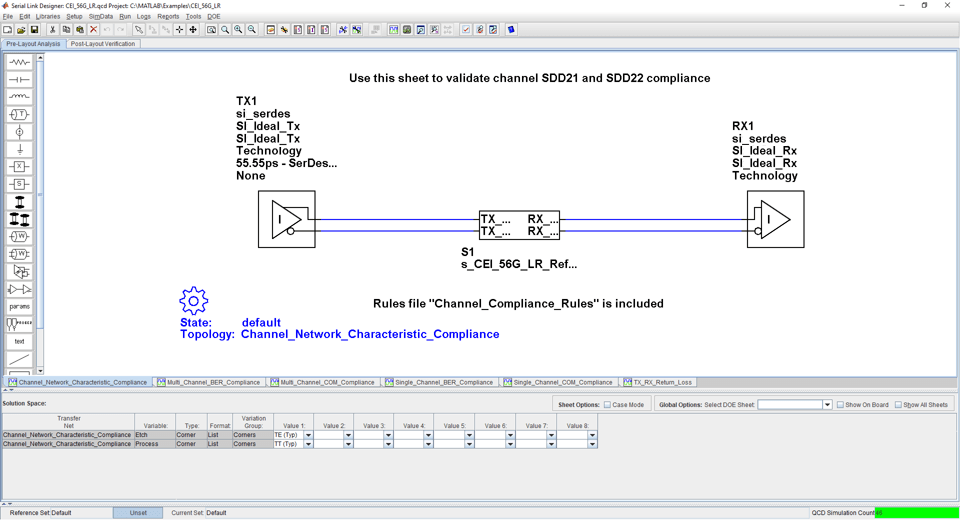This screenshot has height=520, width=960.
Task: Click the green QCD simulation progress bar
Action: [917, 513]
